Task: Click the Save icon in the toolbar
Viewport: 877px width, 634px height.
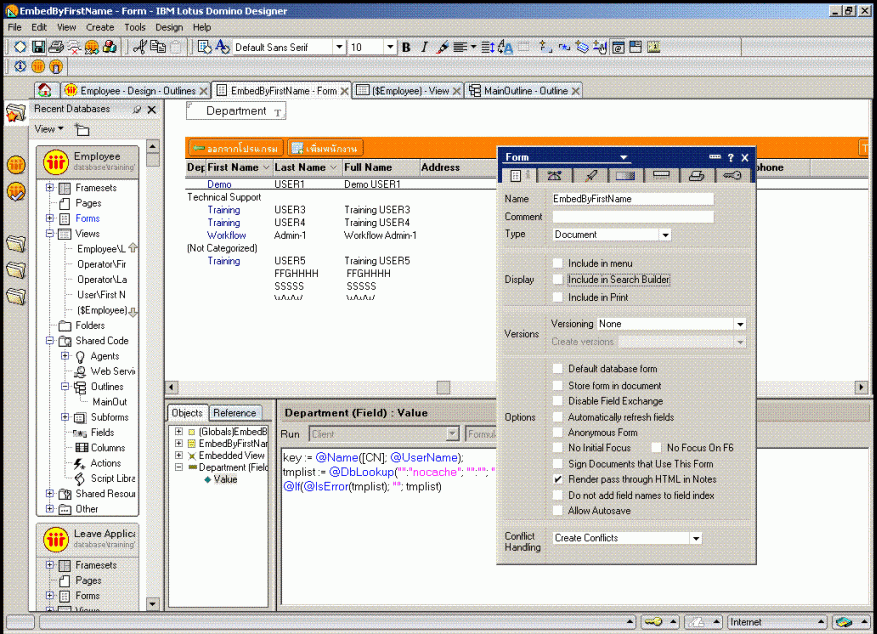Action: (38, 47)
